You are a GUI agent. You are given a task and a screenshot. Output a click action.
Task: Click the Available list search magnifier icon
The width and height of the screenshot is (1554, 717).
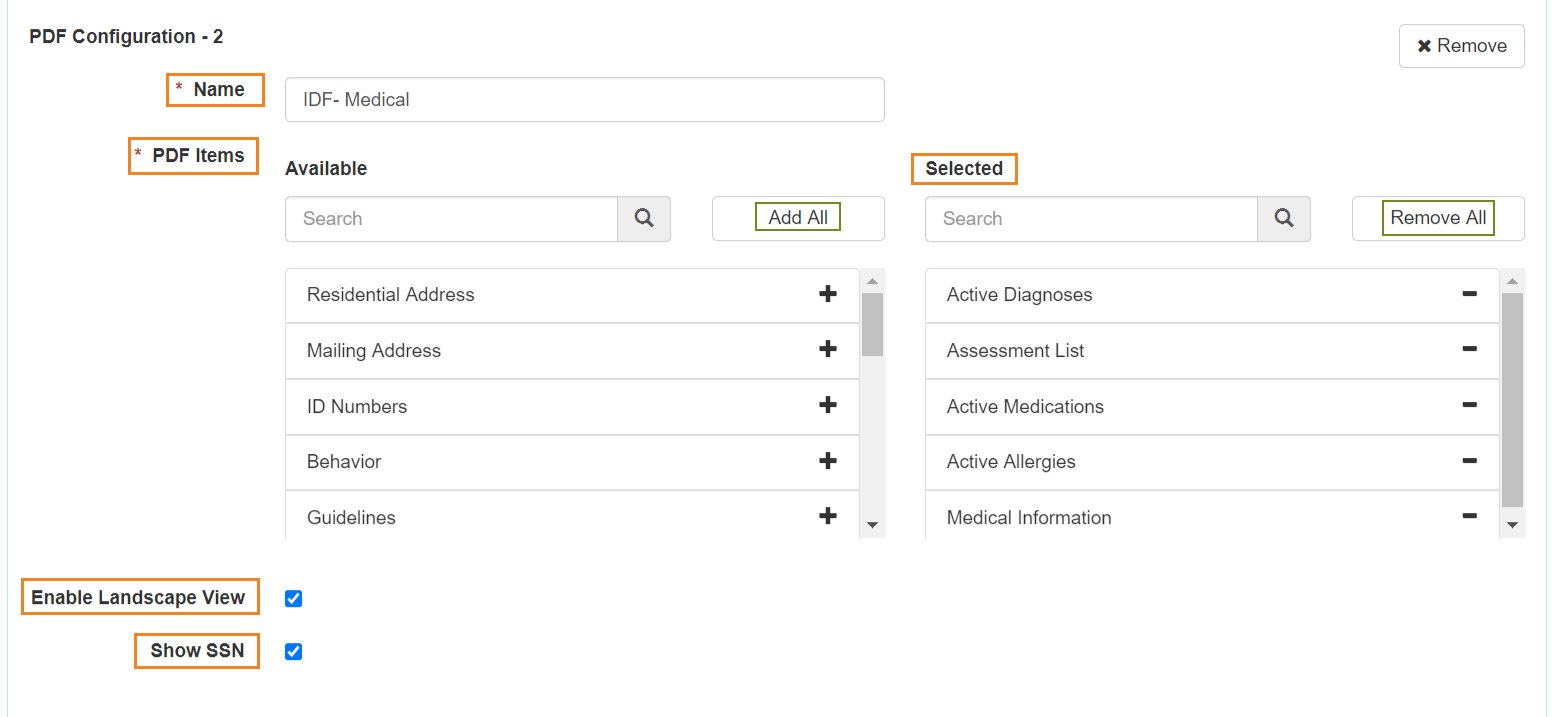coord(644,219)
